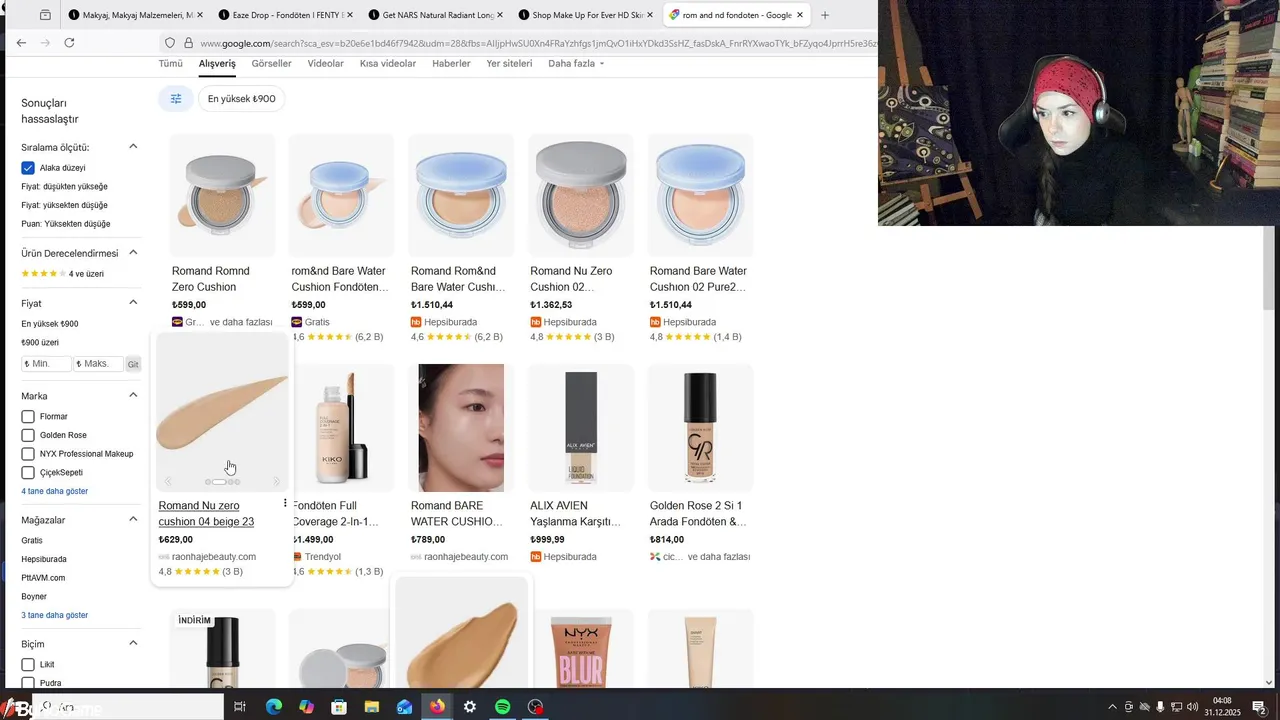
Task: Open Outlook from the taskbar
Action: 404,707
